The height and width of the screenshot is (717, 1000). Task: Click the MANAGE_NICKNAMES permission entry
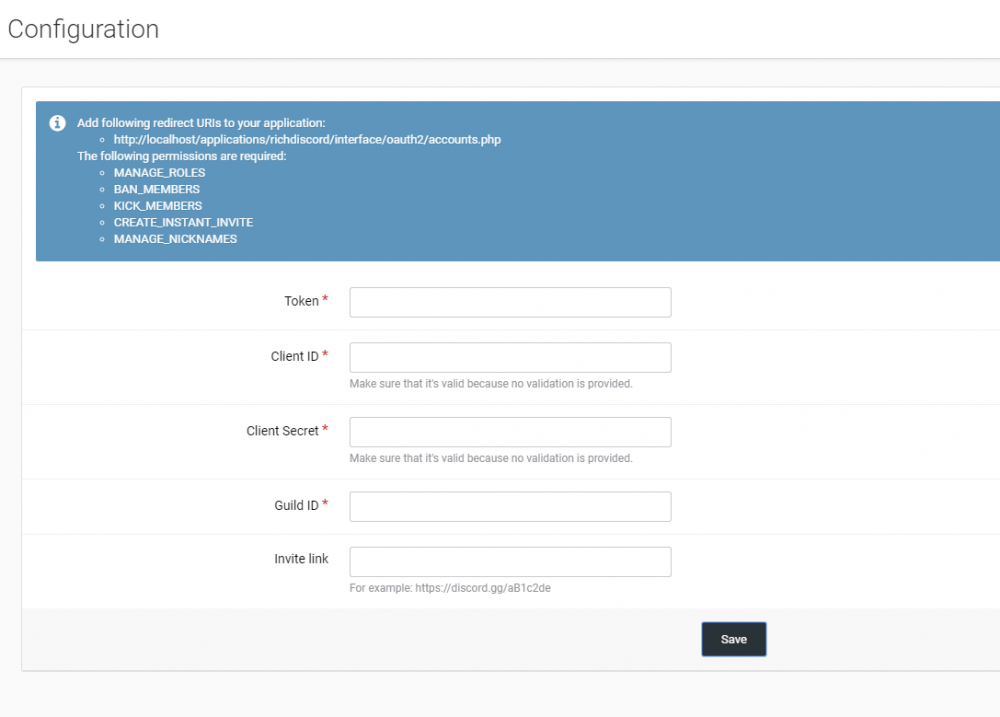pyautogui.click(x=175, y=239)
